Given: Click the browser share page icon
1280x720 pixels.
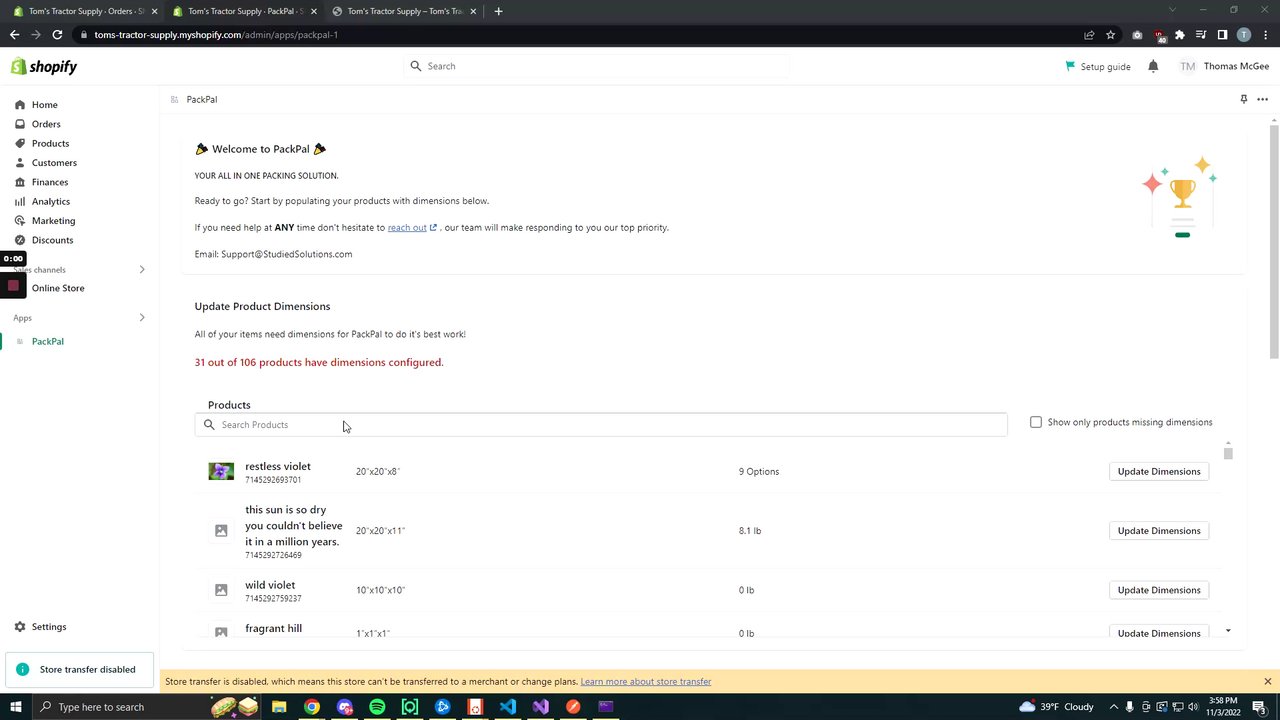Looking at the screenshot, I should click(1089, 34).
